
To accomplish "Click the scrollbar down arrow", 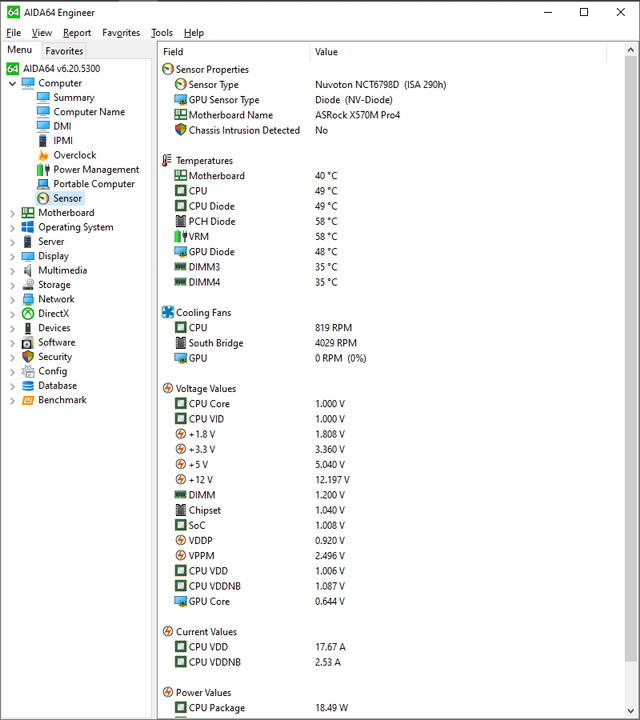I will pos(630,712).
